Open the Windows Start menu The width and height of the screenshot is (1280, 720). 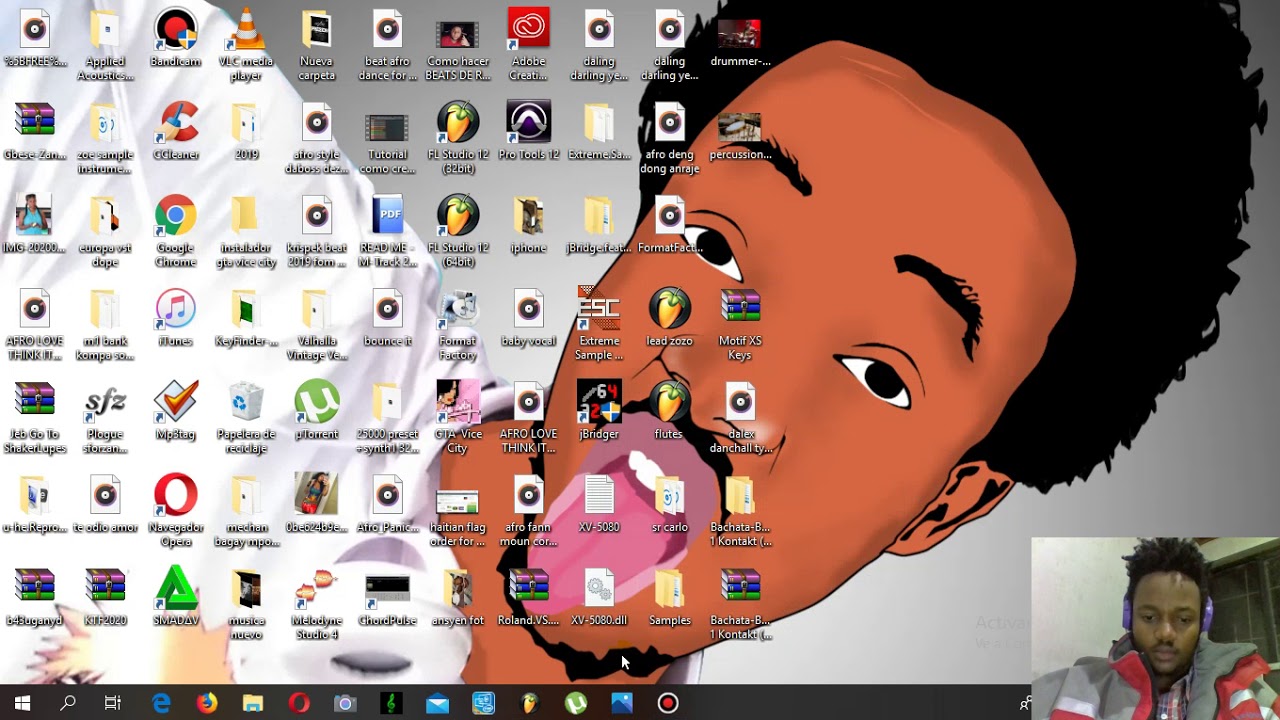tap(22, 703)
